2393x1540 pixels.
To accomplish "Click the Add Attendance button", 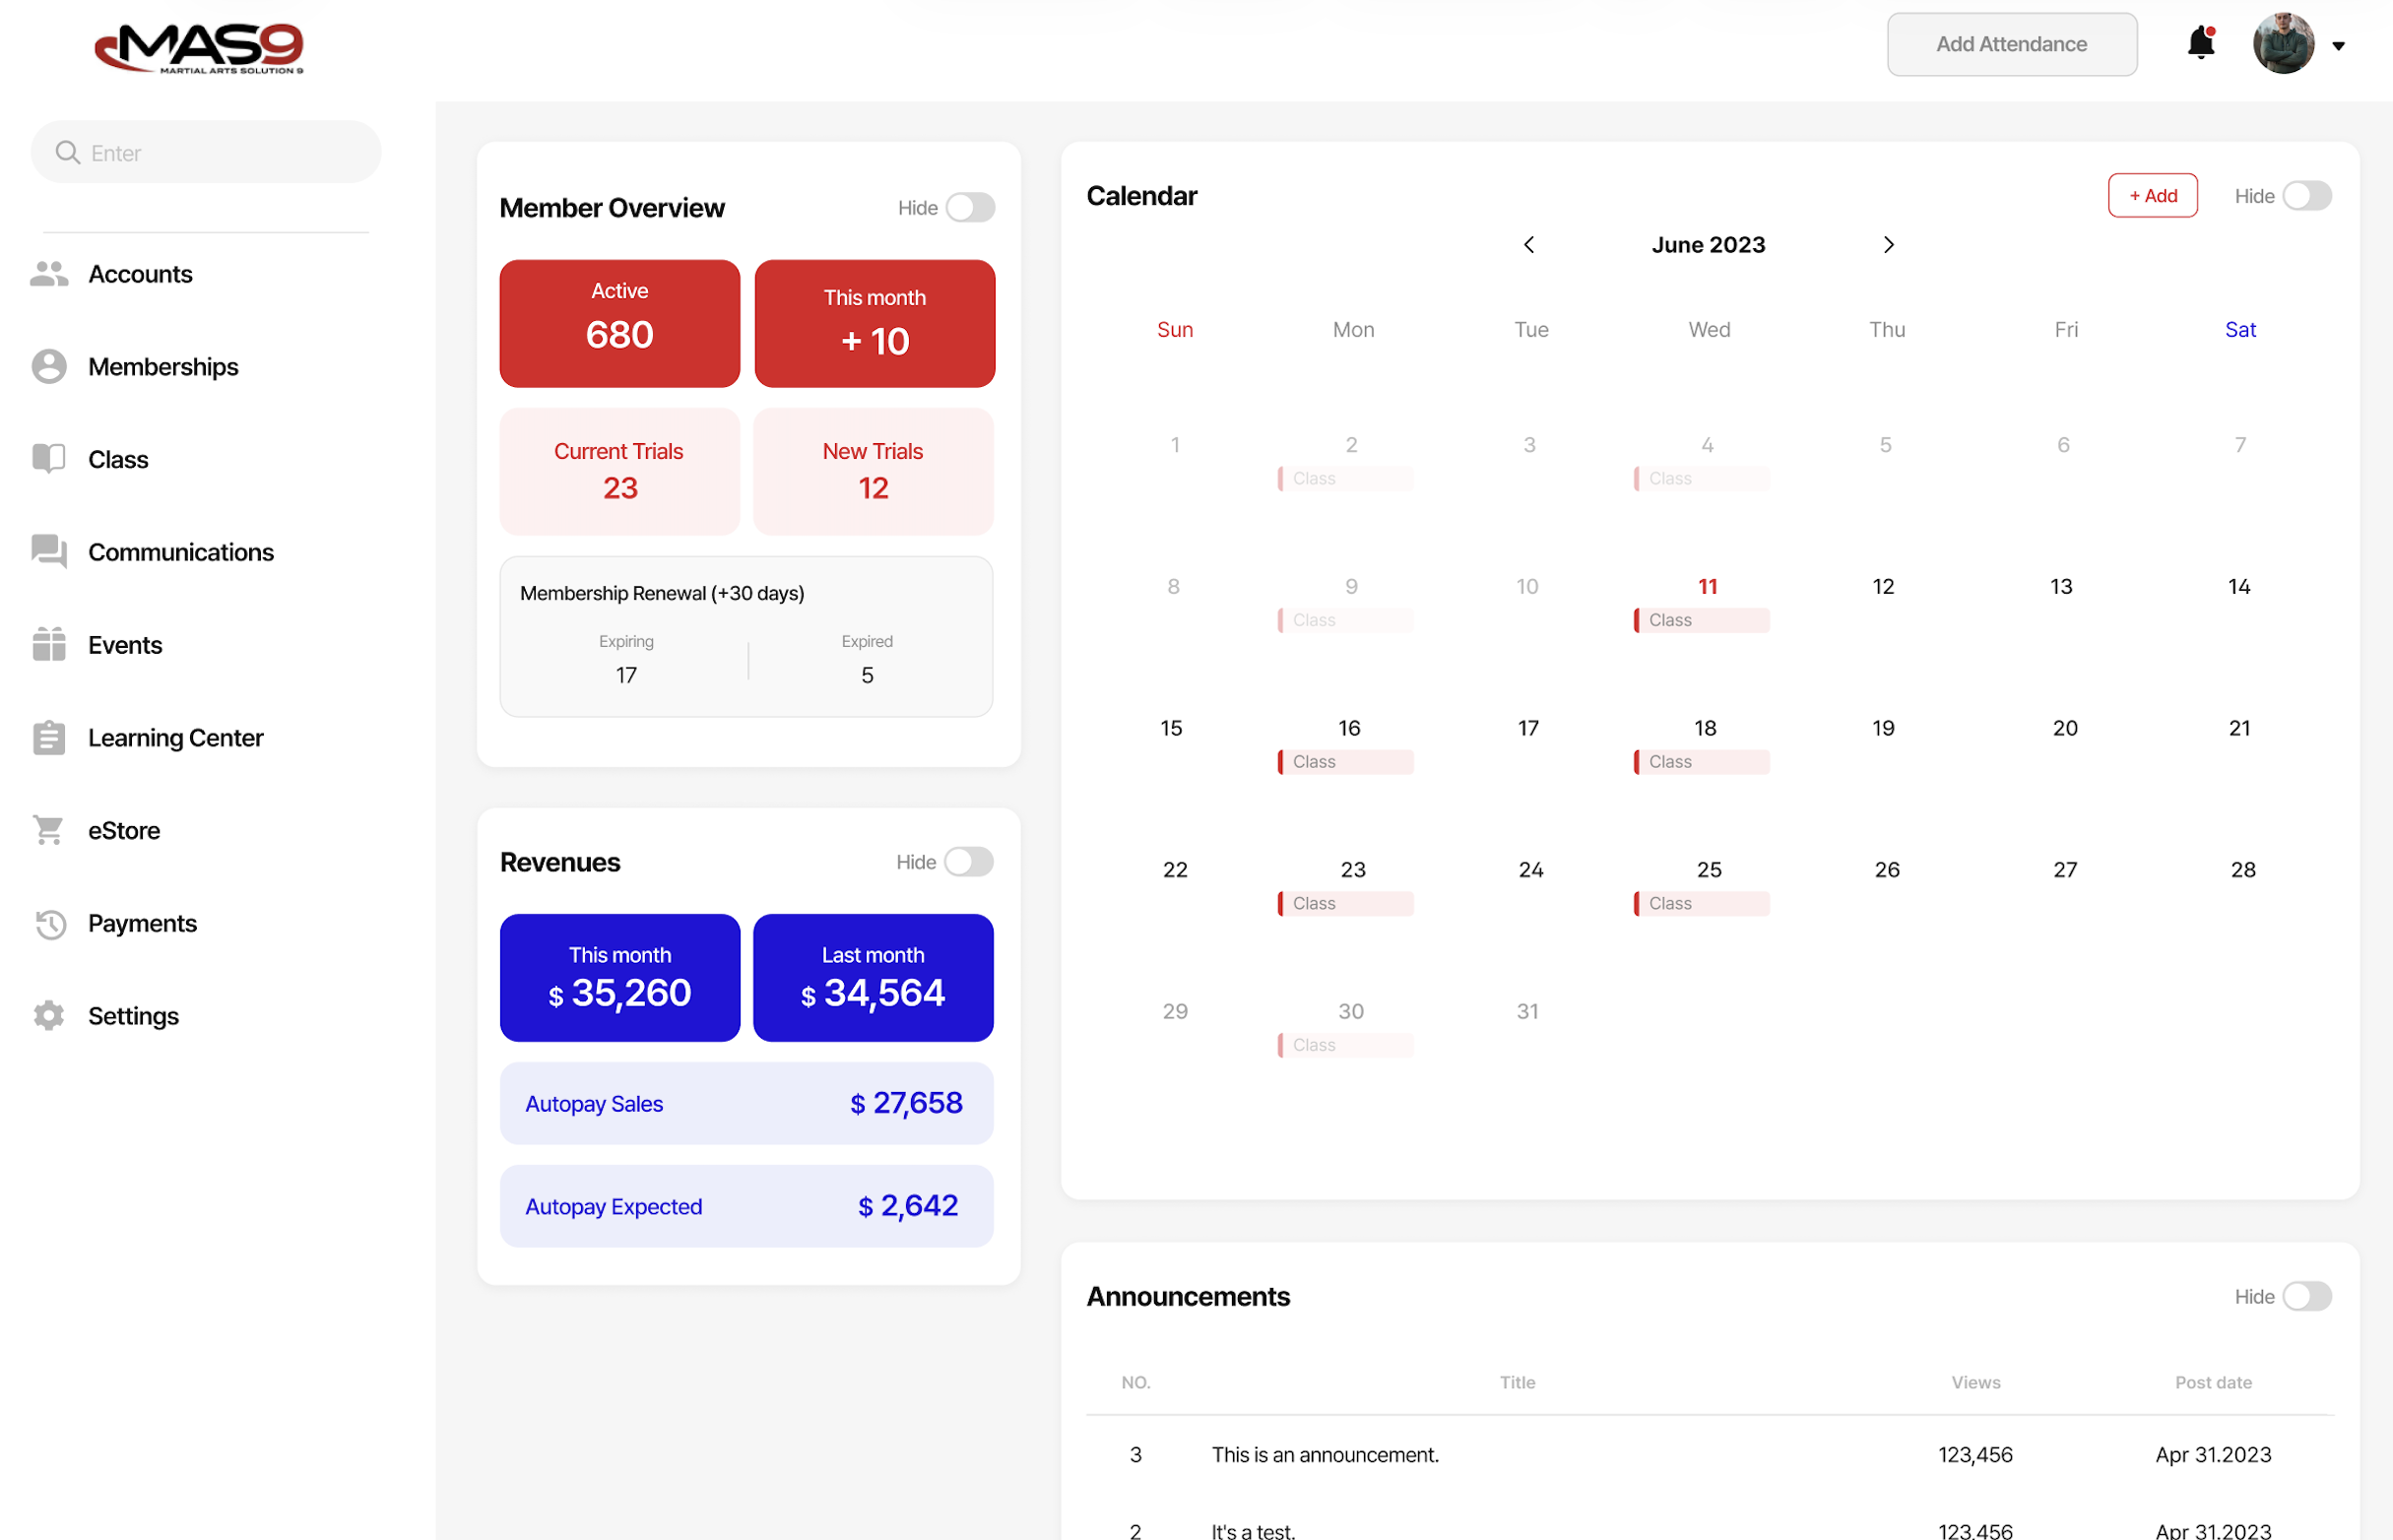I will [x=2012, y=43].
